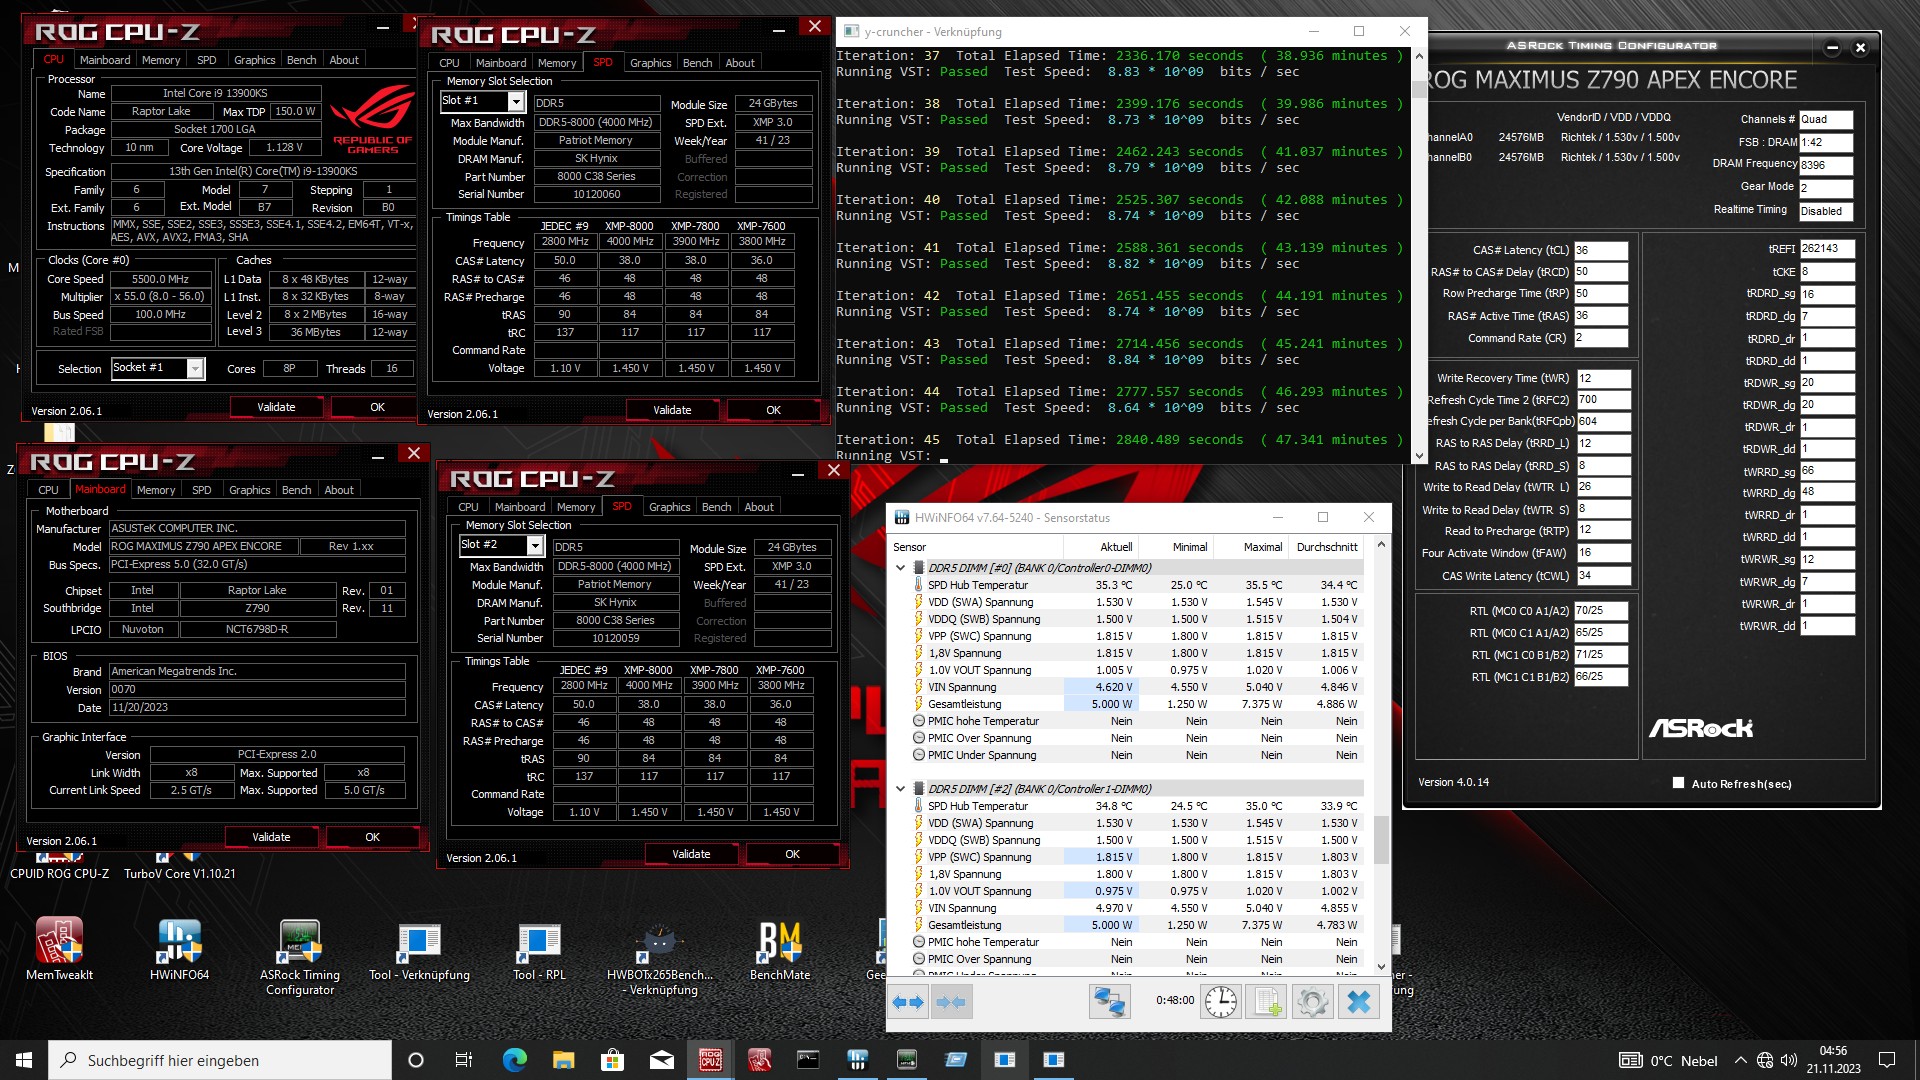1920x1080 pixels.
Task: Click taskbar clock showing 04:56
Action: pyautogui.click(x=1833, y=1060)
